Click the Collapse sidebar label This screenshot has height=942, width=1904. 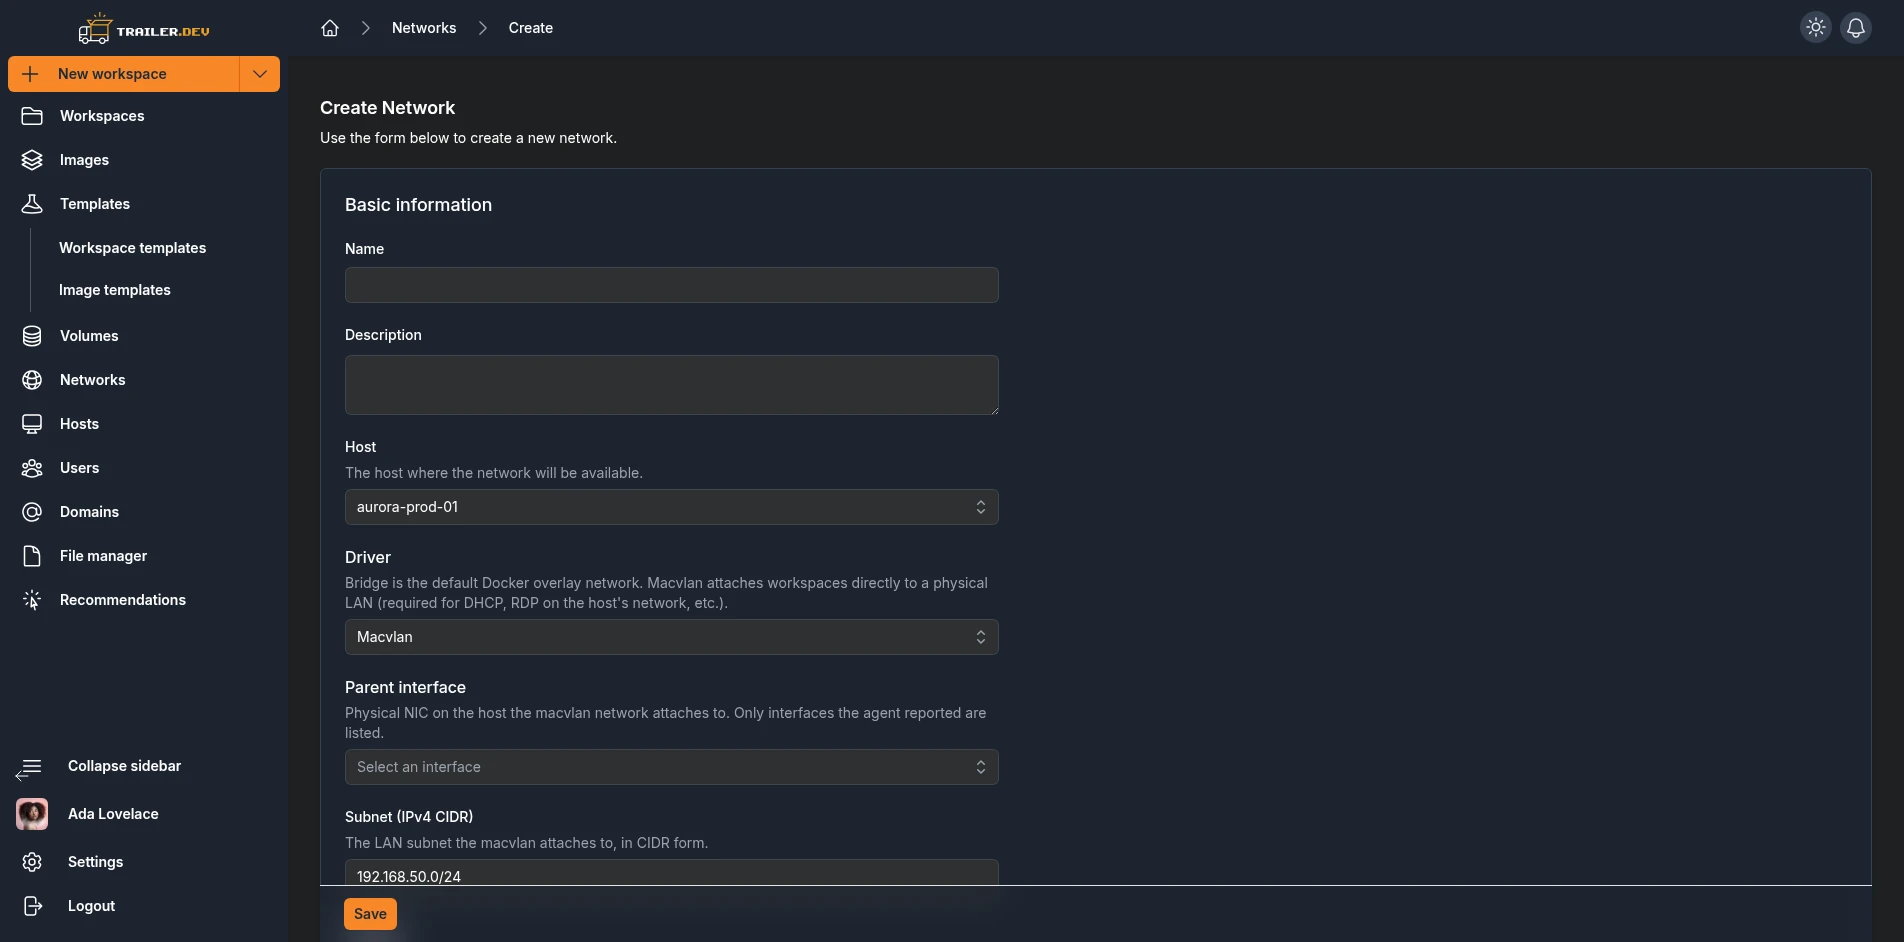pyautogui.click(x=124, y=766)
